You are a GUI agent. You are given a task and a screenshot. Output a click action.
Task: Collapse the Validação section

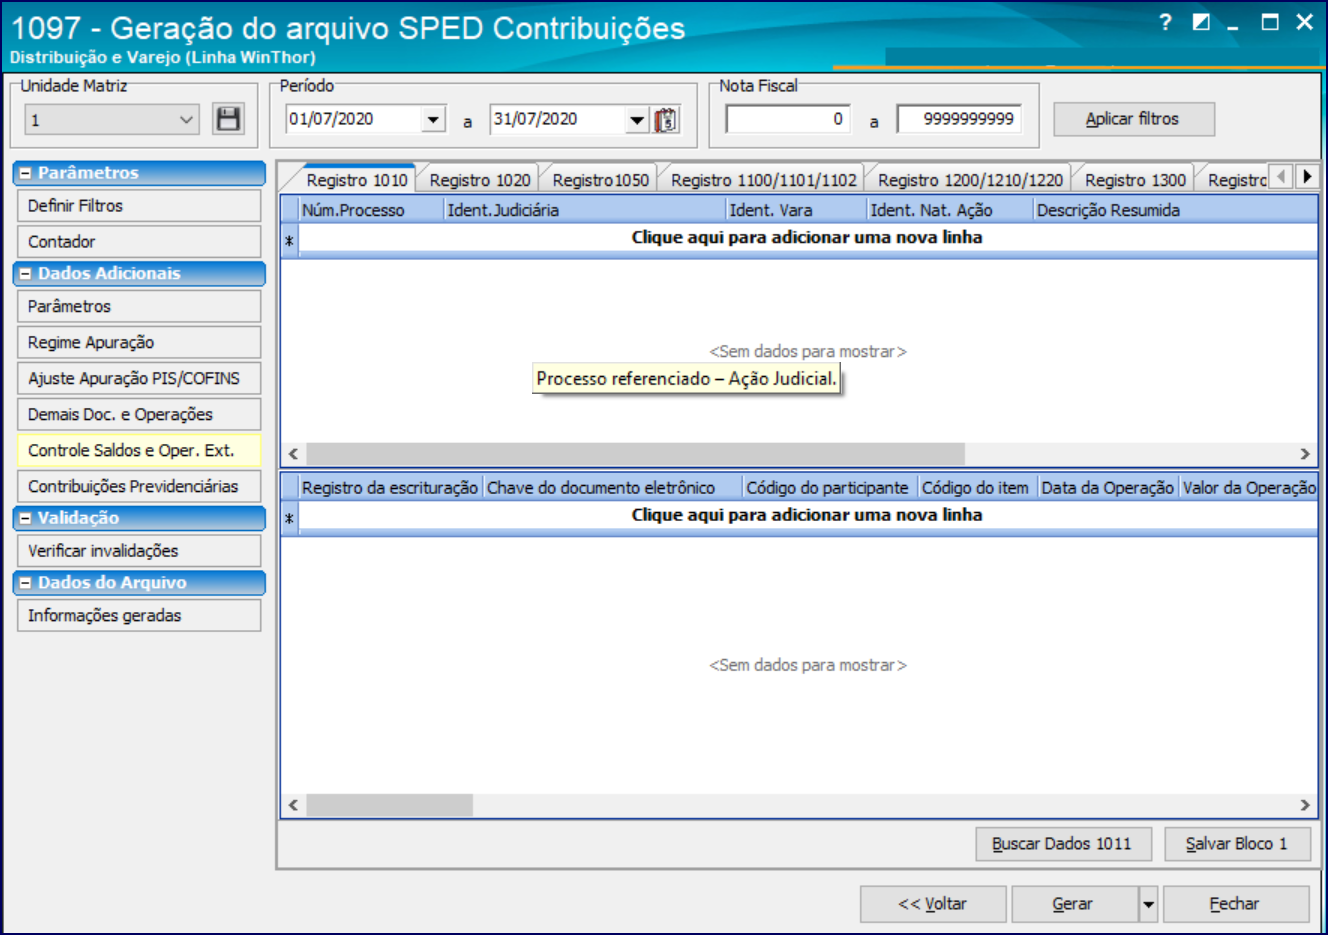pos(26,518)
